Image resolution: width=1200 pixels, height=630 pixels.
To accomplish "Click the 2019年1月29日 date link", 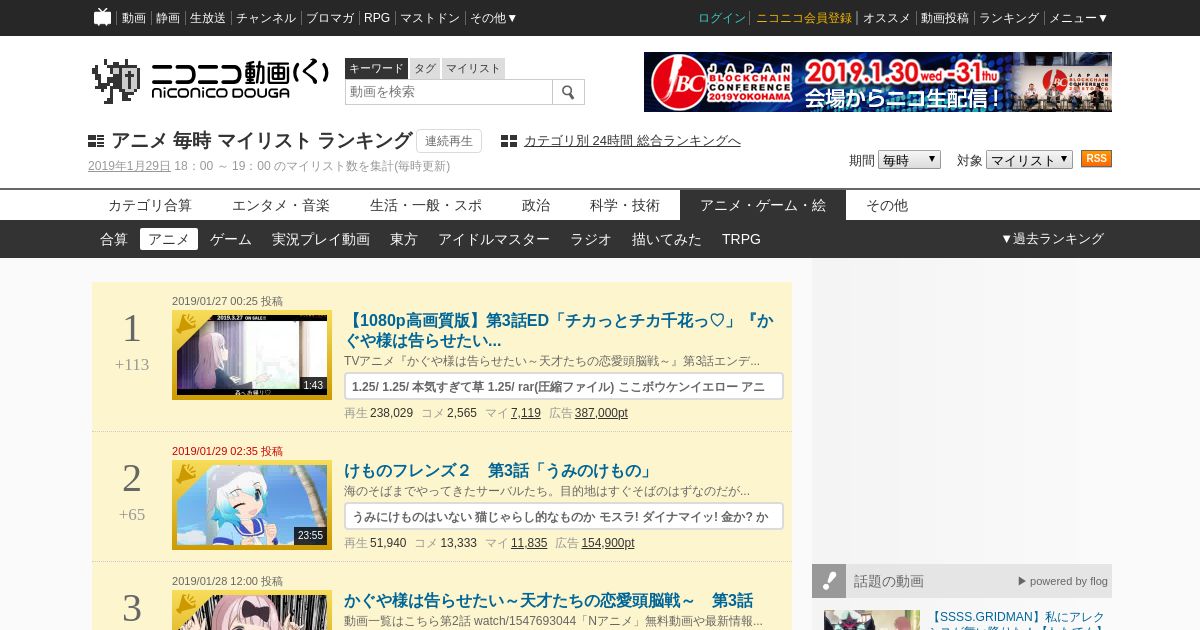I will tap(129, 166).
